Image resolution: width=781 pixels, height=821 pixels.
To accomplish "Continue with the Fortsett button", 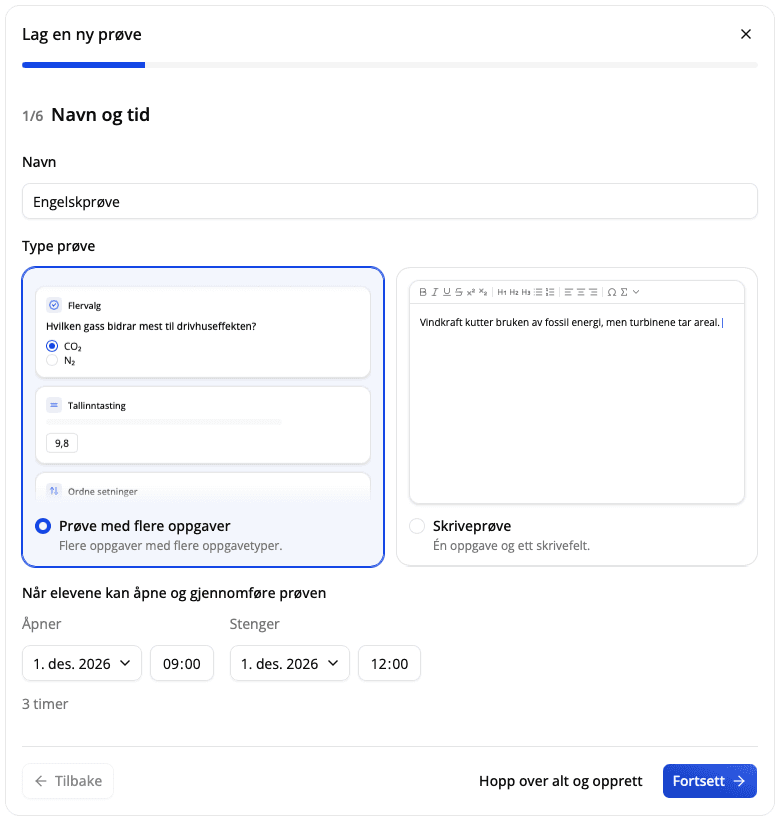I will click(x=709, y=781).
